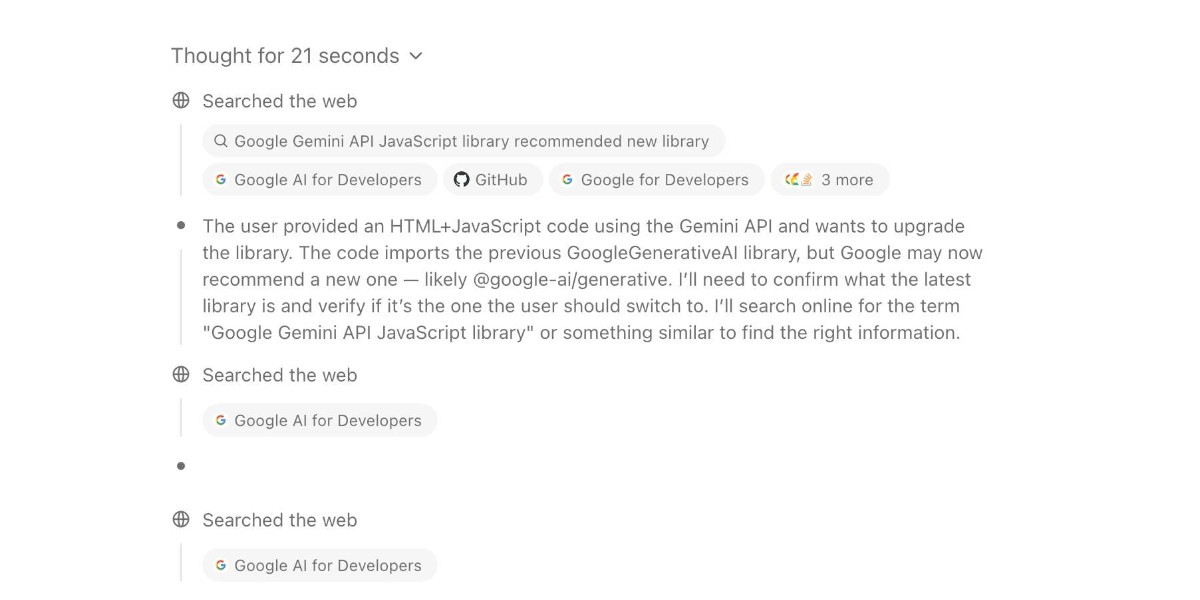Click the globe icon of the second web search

point(181,375)
